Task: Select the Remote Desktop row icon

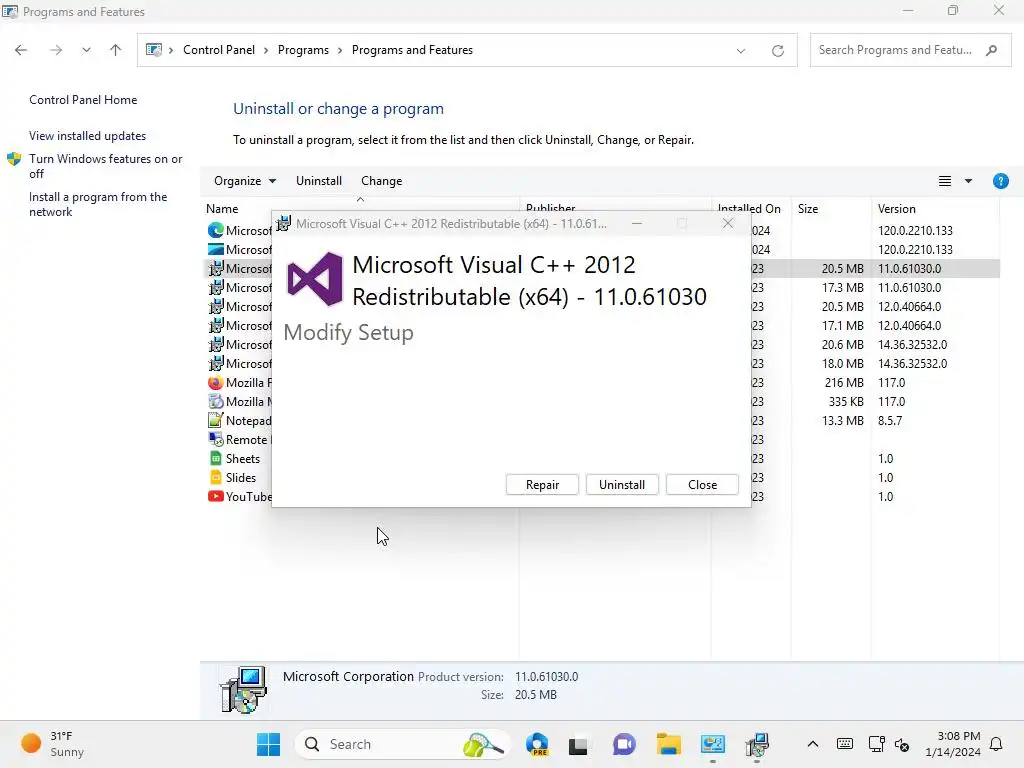Action: coord(216,440)
